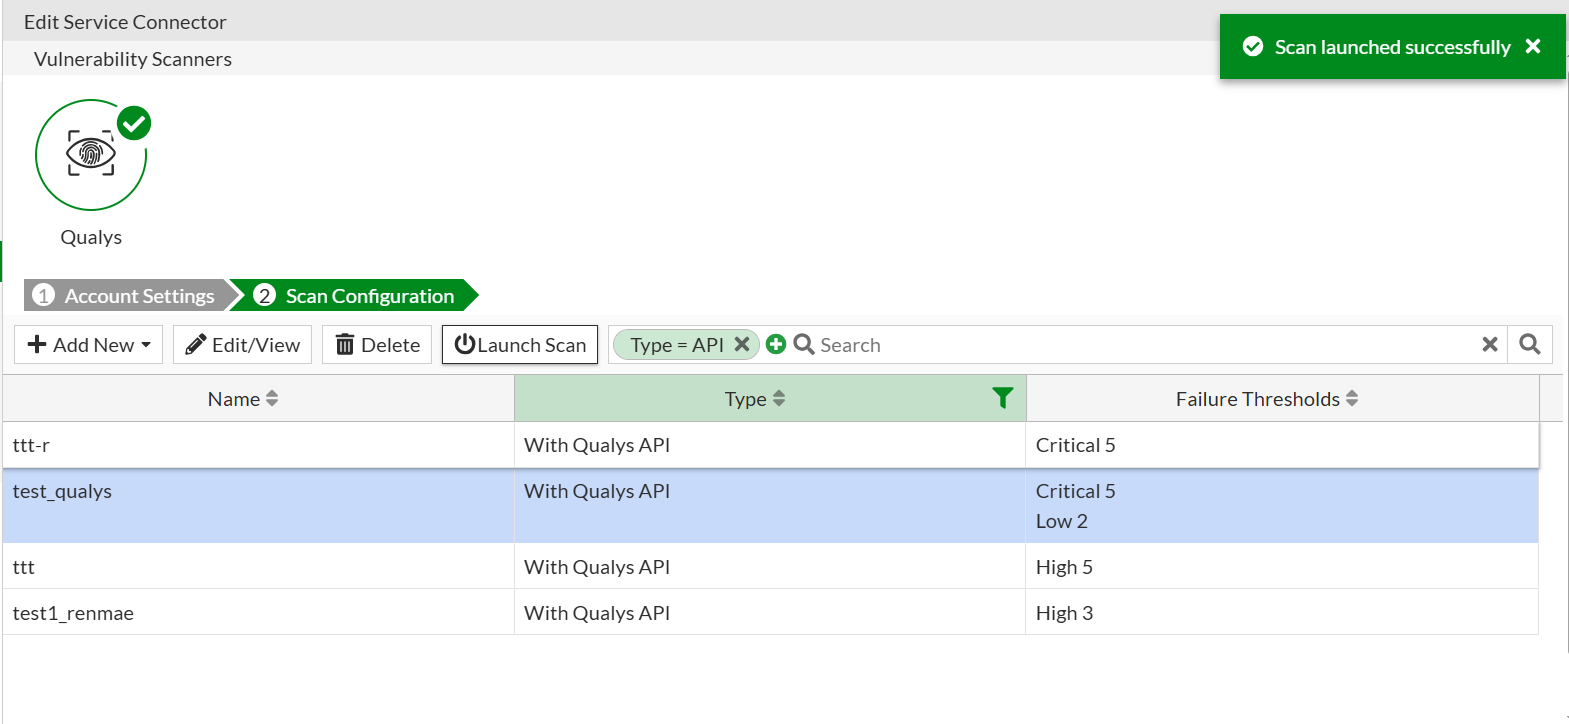This screenshot has height=724, width=1569.
Task: Sort table by Name column arrows
Action: point(272,399)
